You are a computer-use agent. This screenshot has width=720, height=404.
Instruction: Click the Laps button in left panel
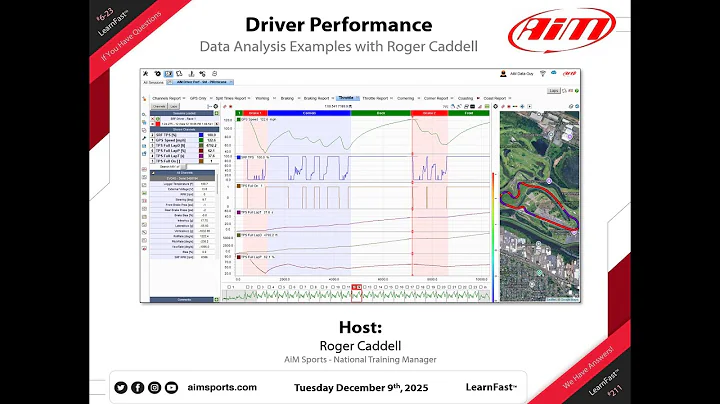174,106
